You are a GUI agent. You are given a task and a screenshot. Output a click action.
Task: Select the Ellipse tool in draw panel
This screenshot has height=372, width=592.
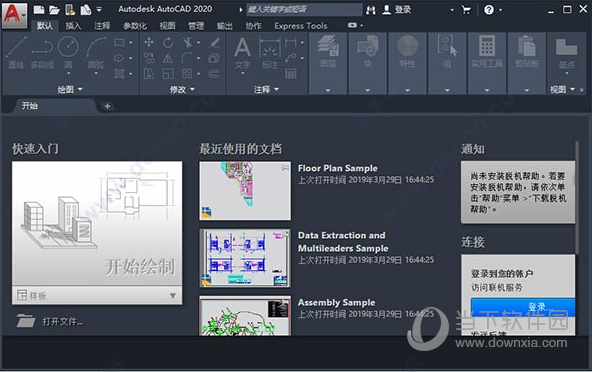pos(119,58)
